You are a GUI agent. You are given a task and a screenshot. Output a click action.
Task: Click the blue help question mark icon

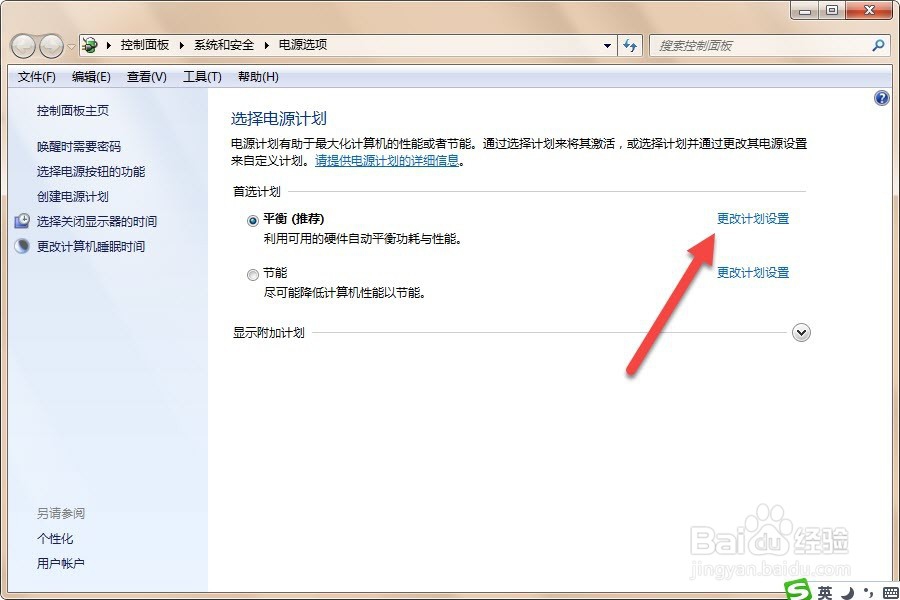(881, 98)
